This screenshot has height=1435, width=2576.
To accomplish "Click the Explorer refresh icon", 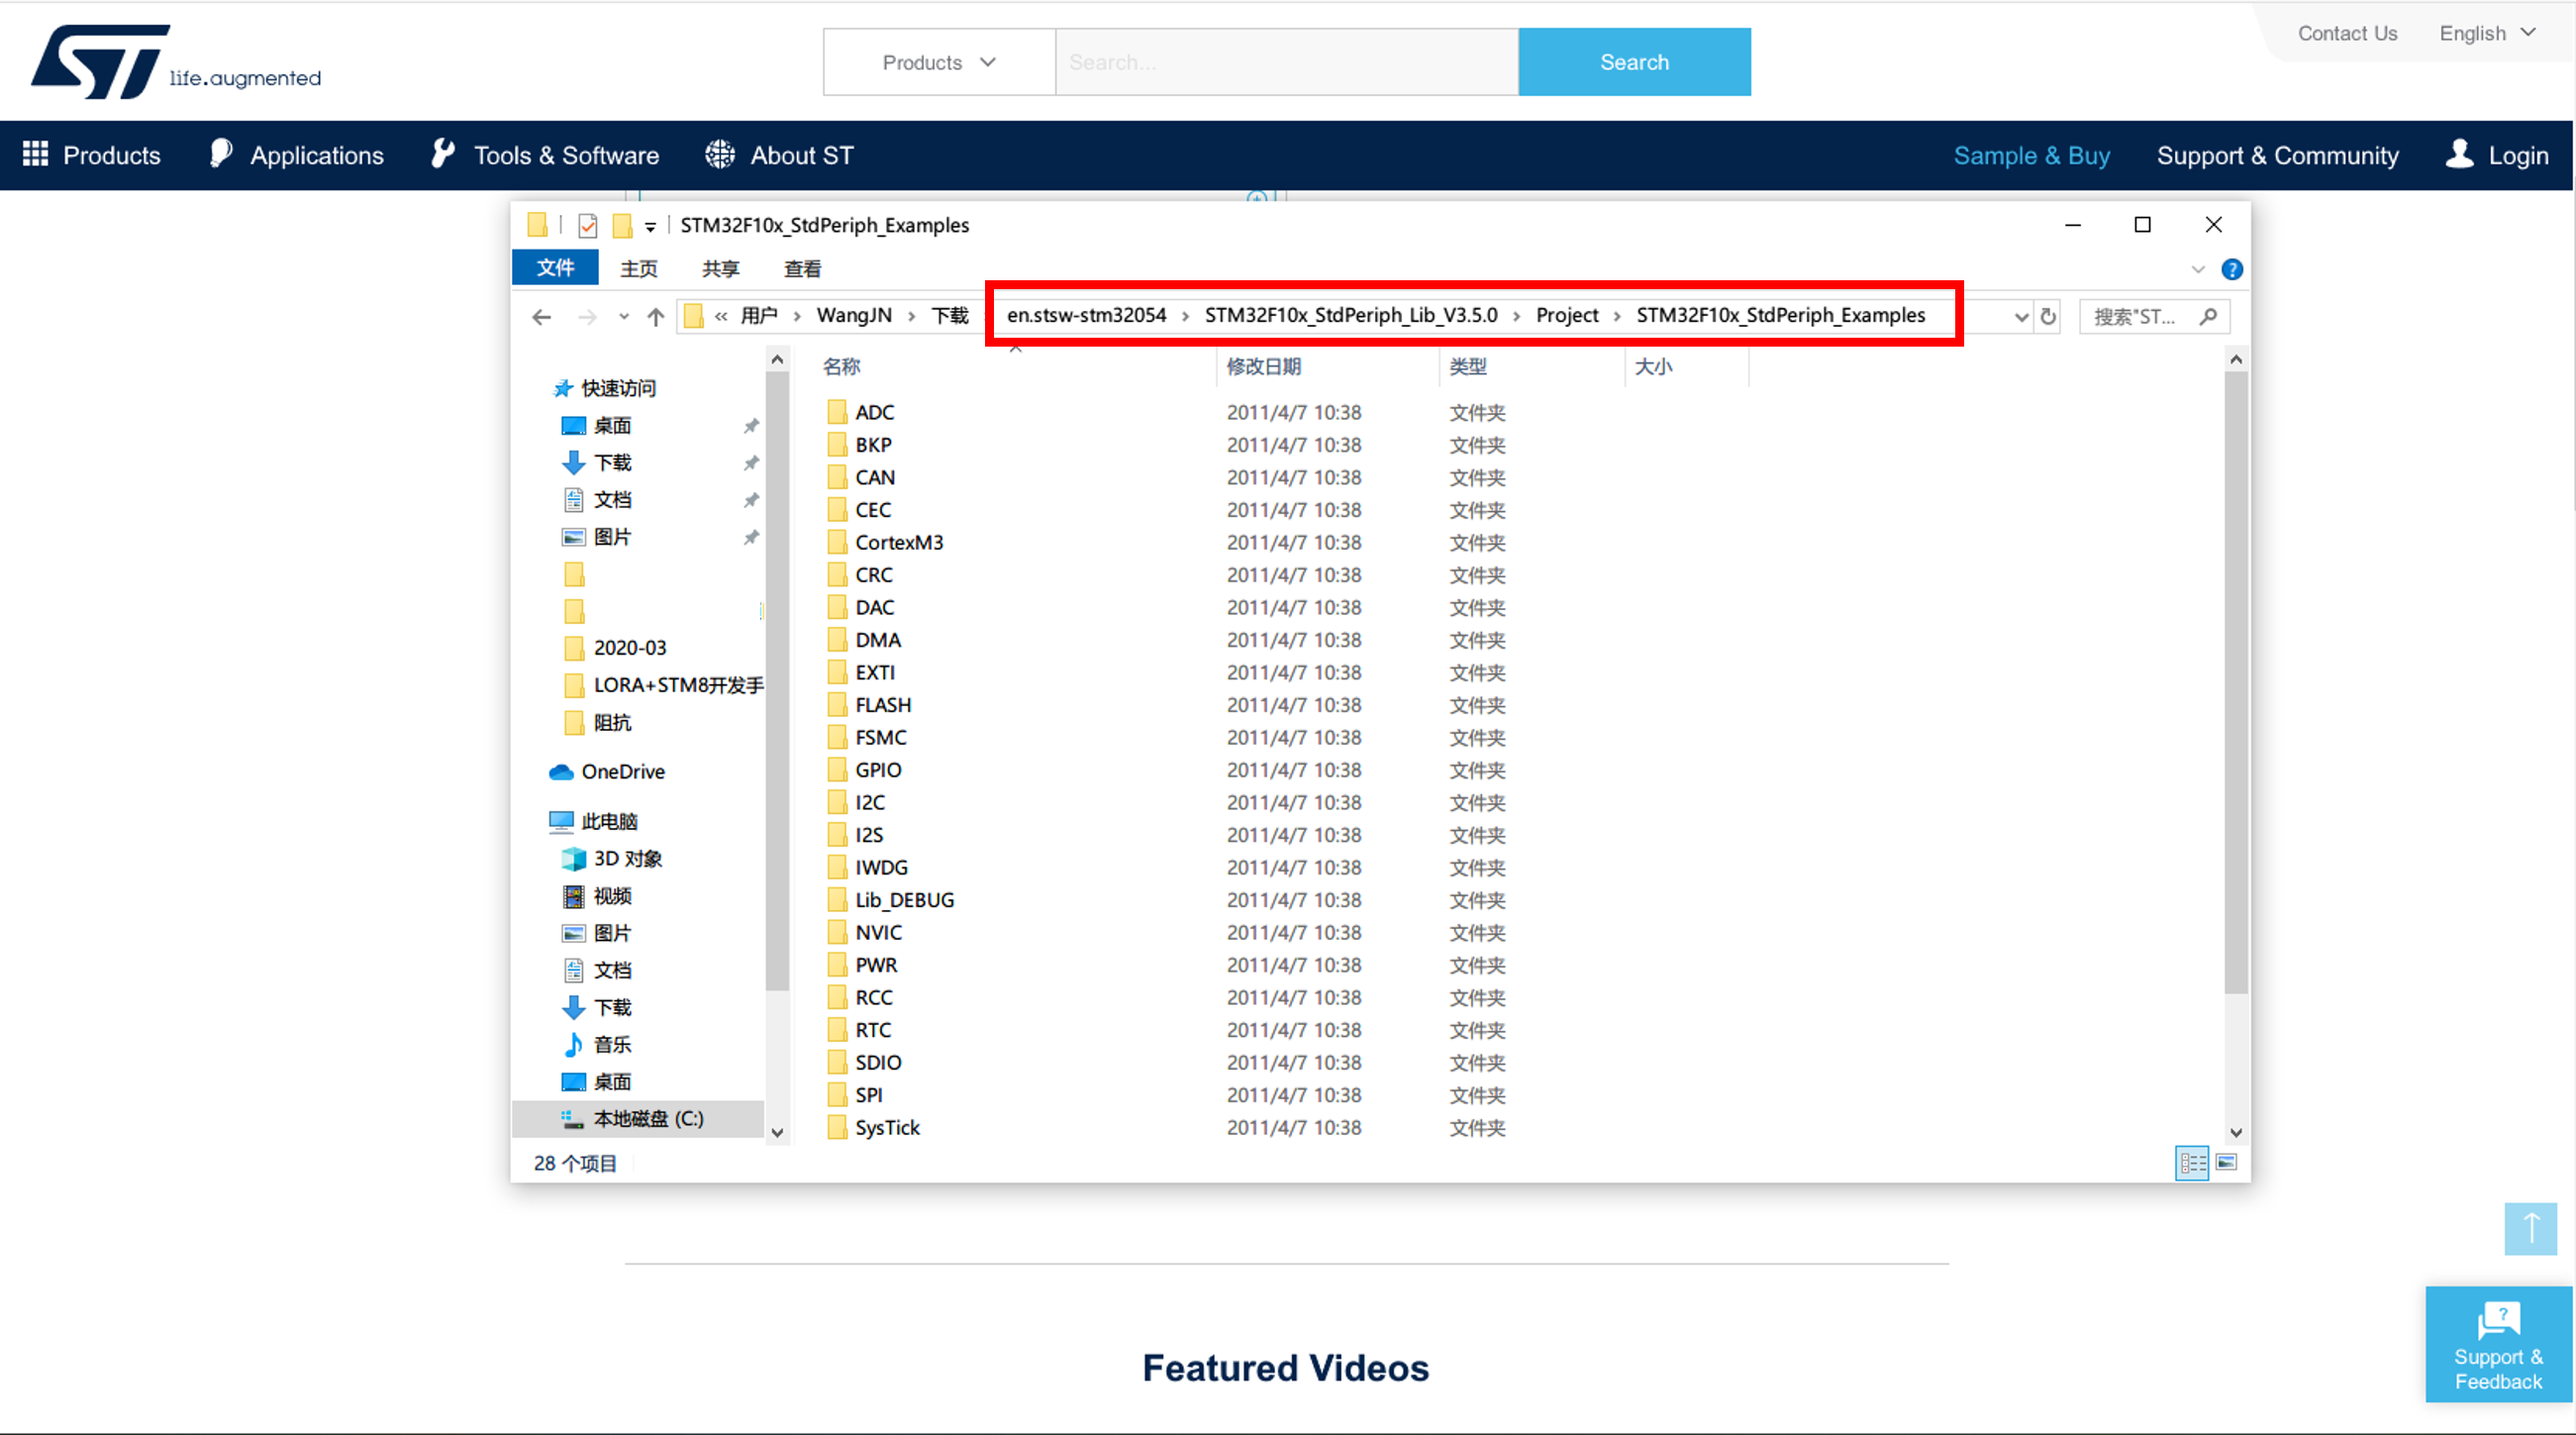I will pos(2048,316).
